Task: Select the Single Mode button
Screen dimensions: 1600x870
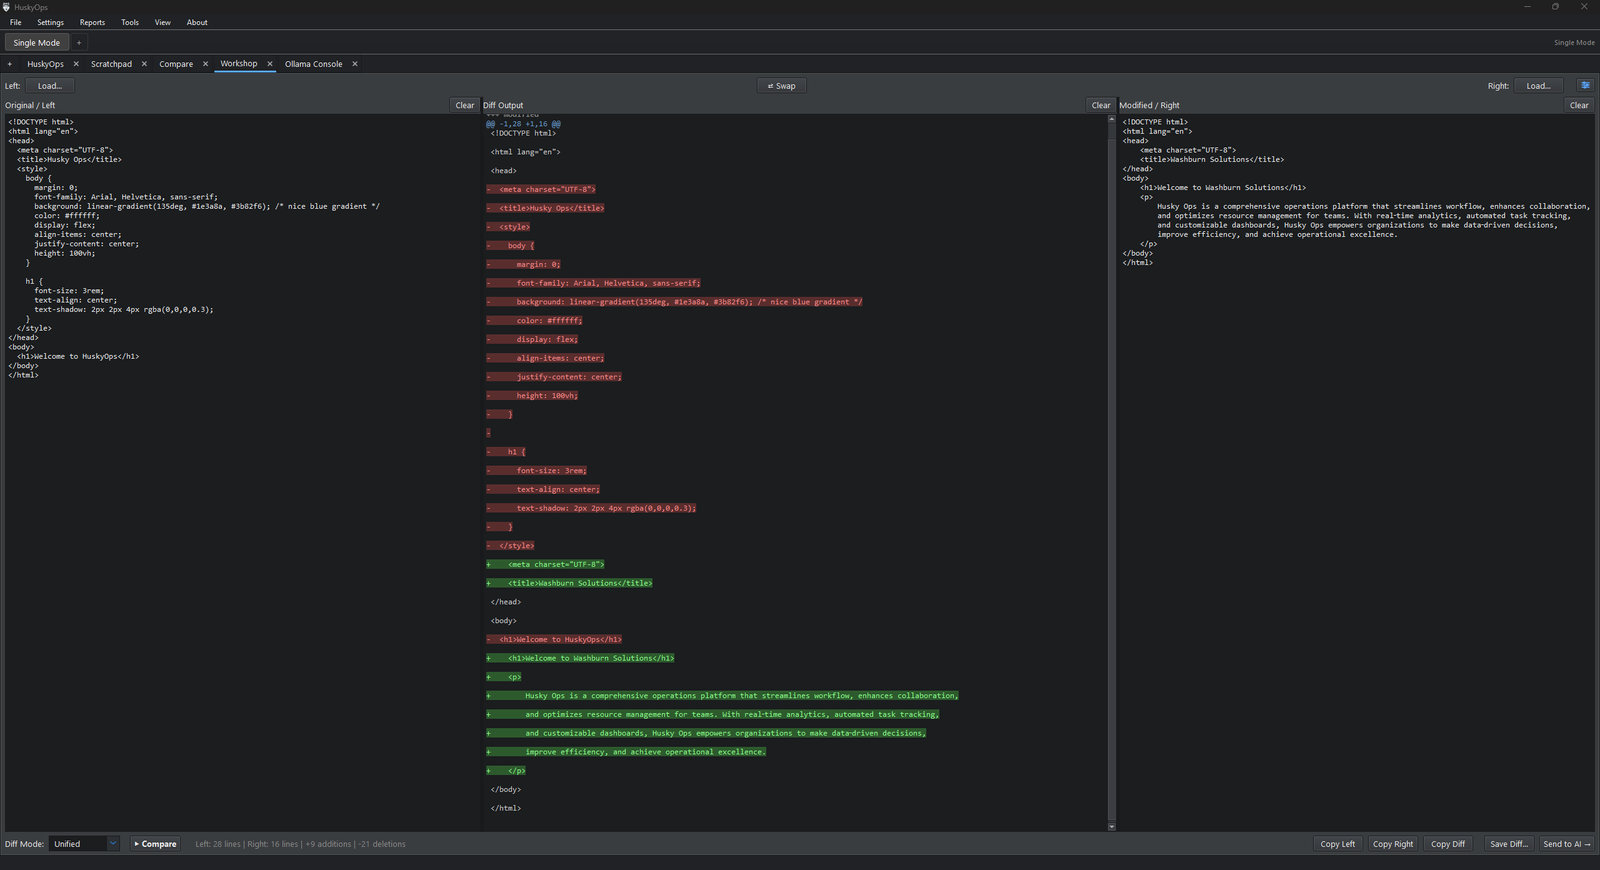Action: tap(37, 43)
